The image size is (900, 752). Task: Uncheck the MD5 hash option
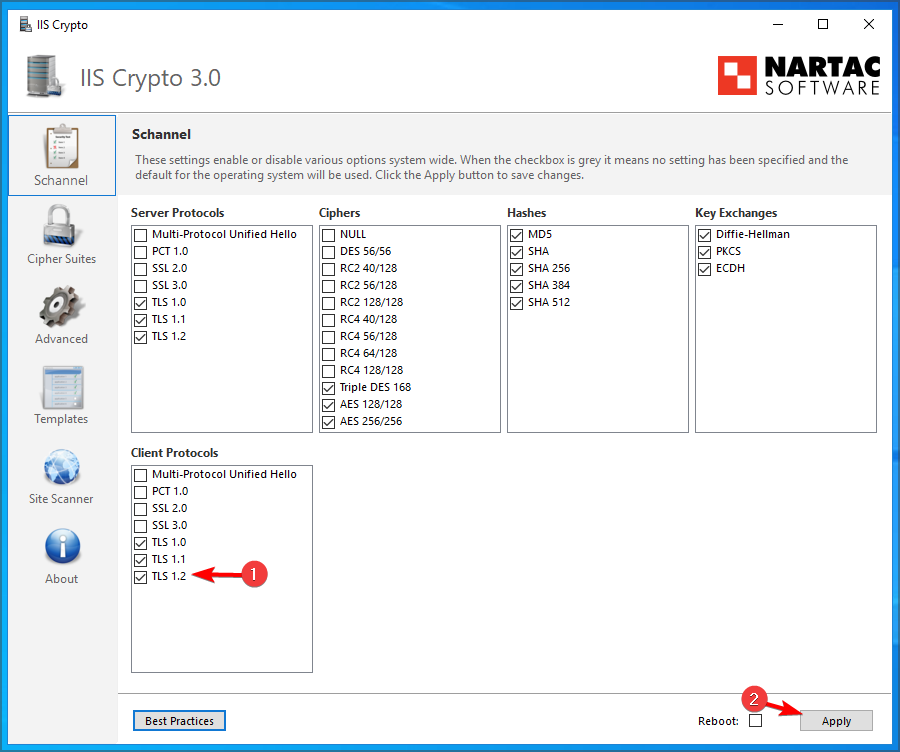click(x=516, y=234)
